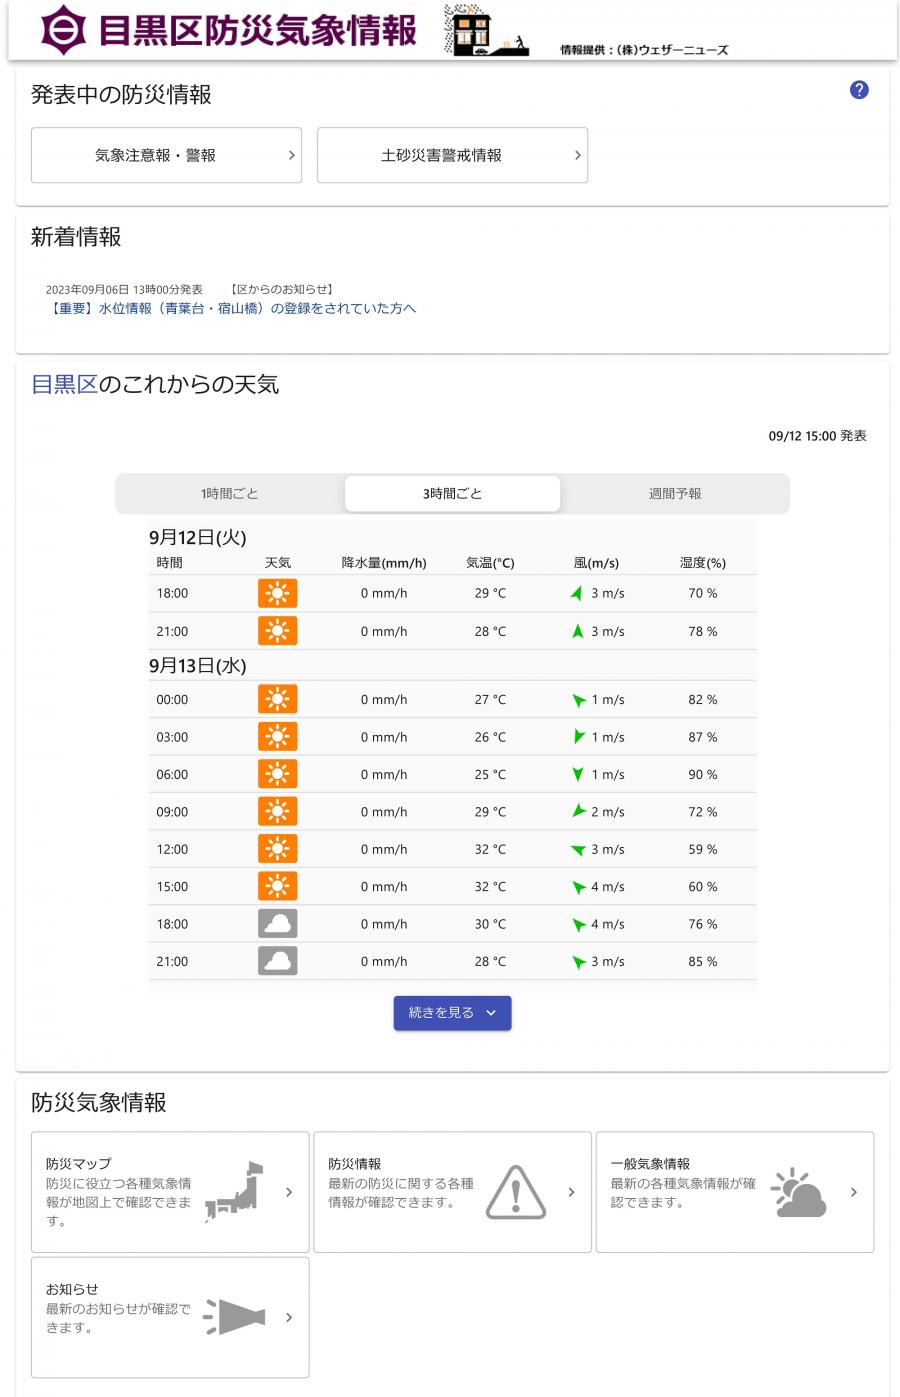Select the 3時間ごと forecast tab
Image resolution: width=900 pixels, height=1397 pixels.
coord(452,494)
